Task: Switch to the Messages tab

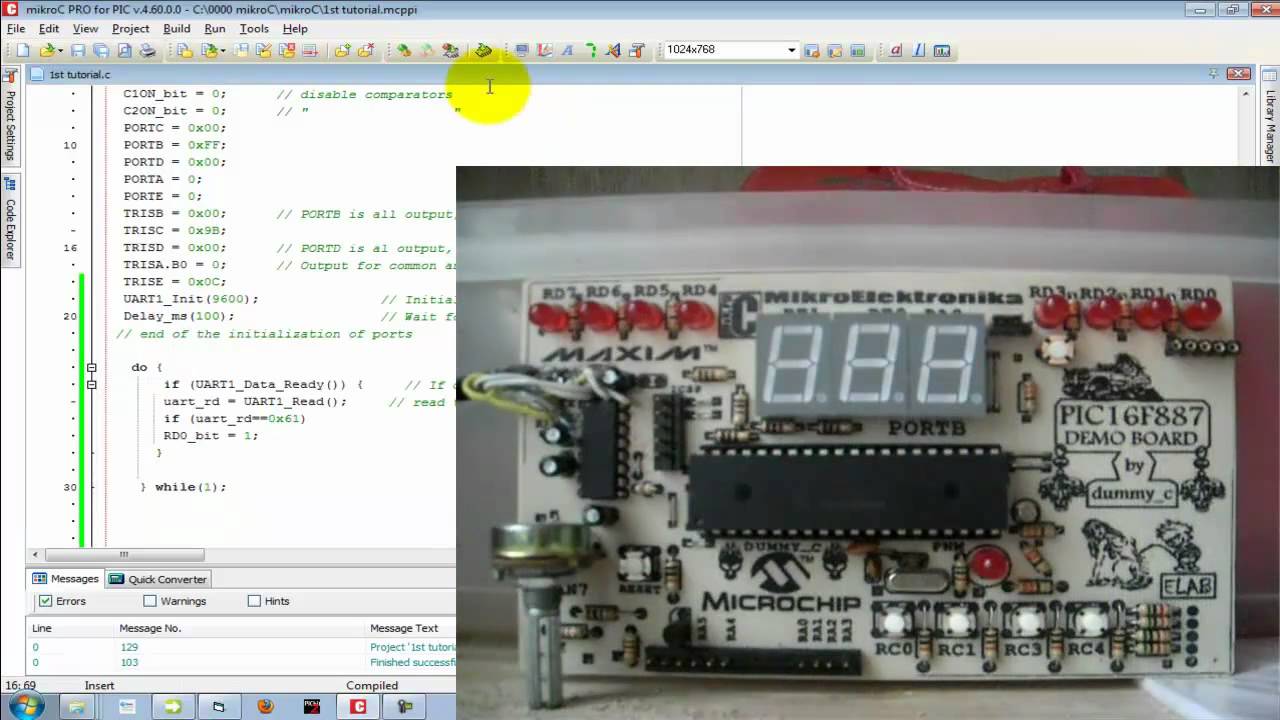Action: 66,579
